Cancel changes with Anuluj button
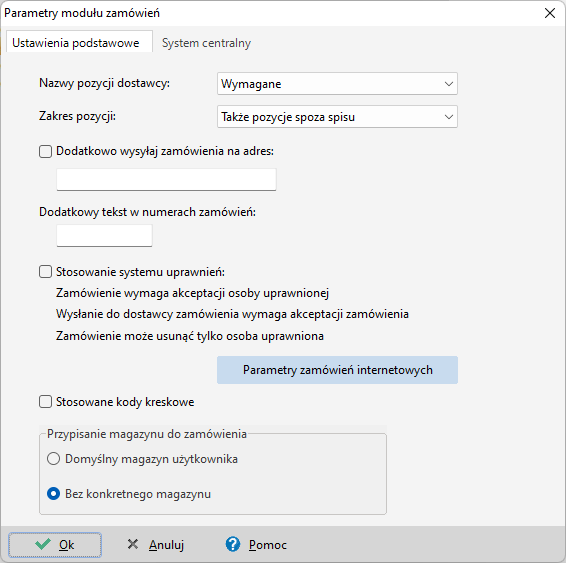Image resolution: width=566 pixels, height=563 pixels. [x=156, y=545]
